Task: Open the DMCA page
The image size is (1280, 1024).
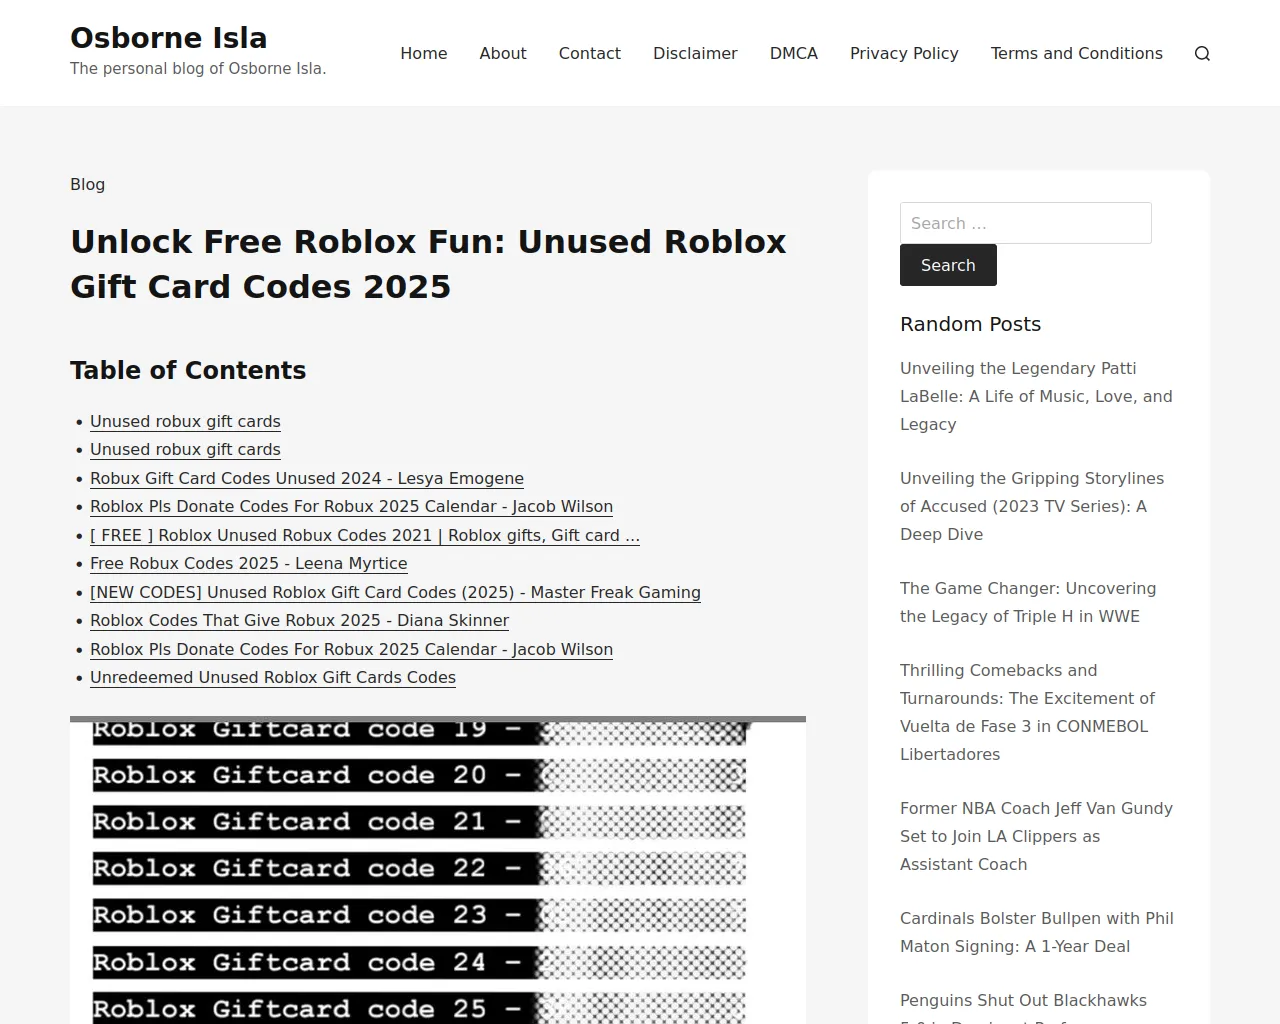Action: pyautogui.click(x=794, y=53)
